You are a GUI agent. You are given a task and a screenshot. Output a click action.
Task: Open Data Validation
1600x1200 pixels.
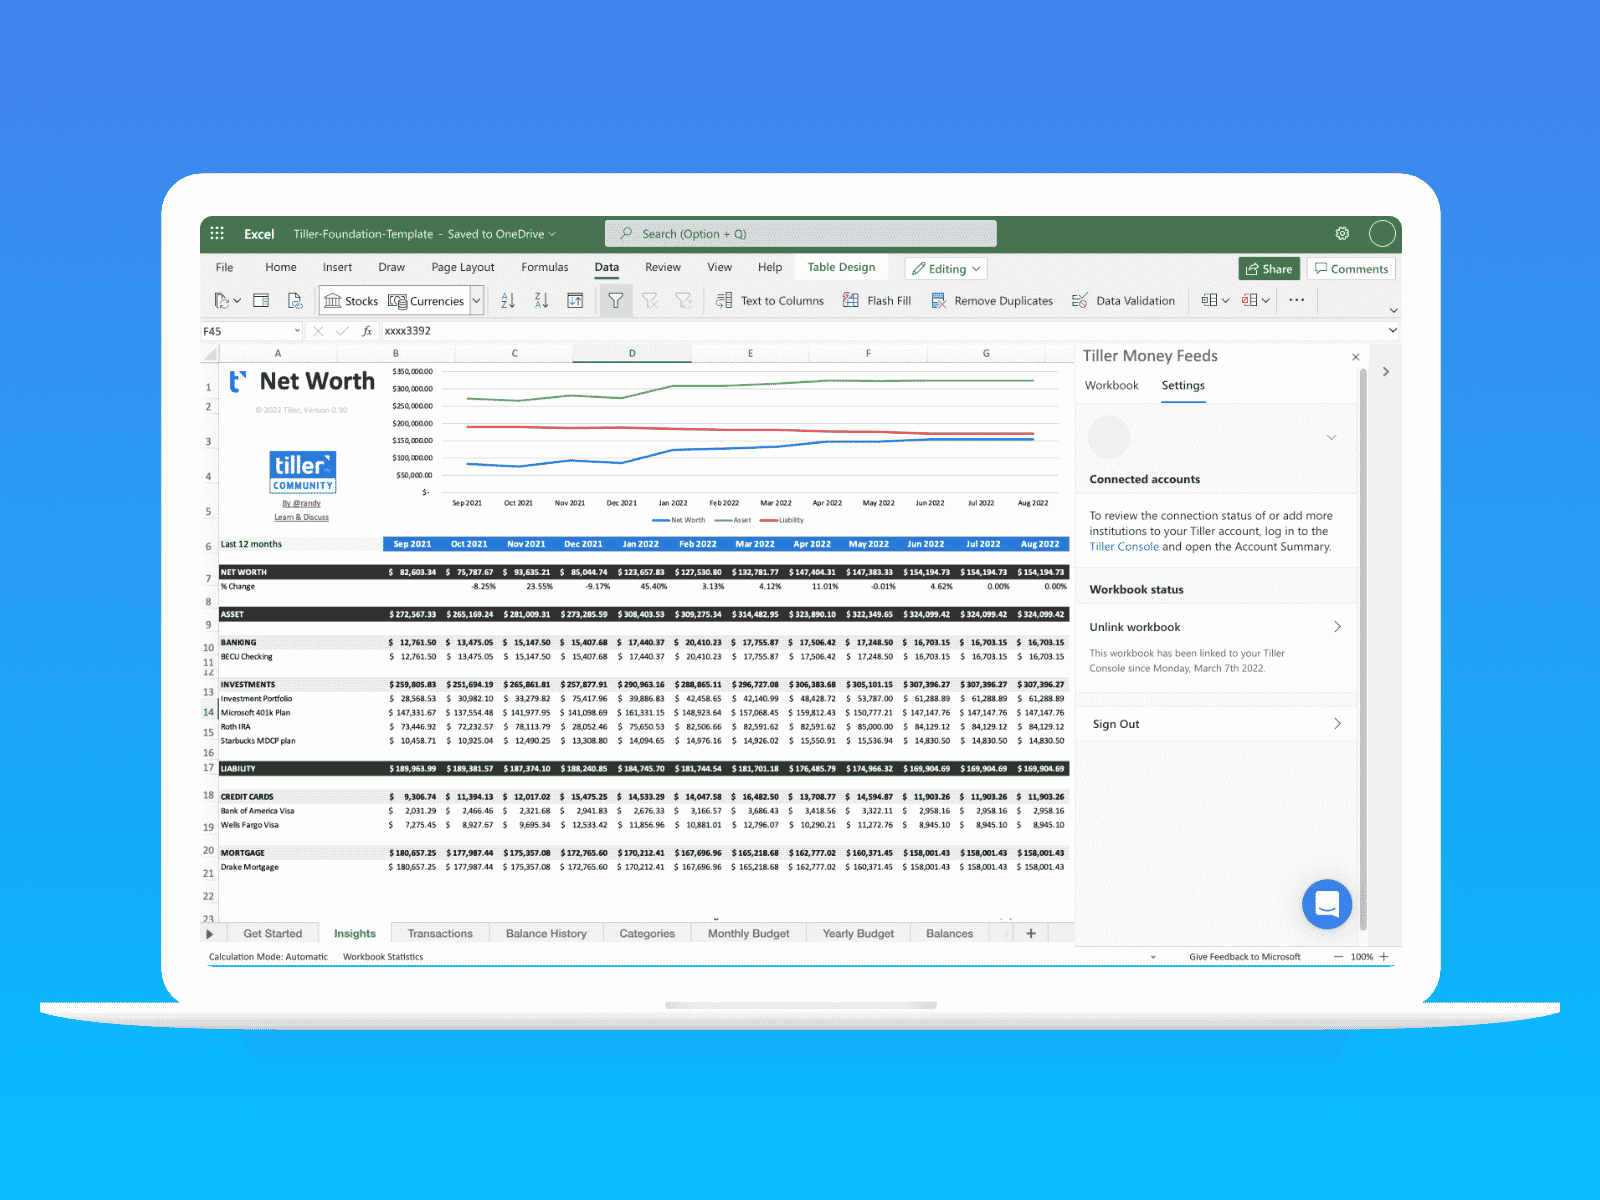tap(1123, 300)
